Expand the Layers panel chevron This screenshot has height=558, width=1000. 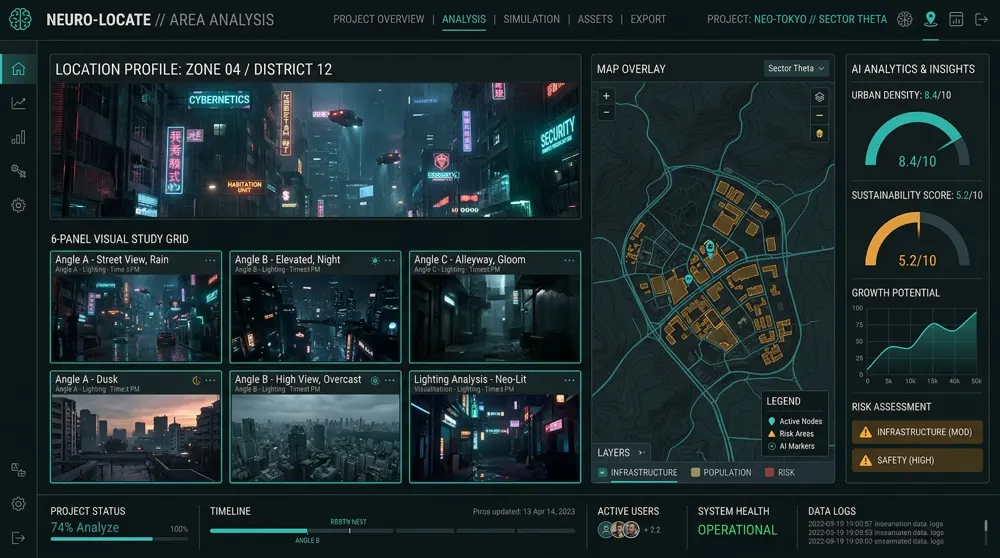(641, 453)
